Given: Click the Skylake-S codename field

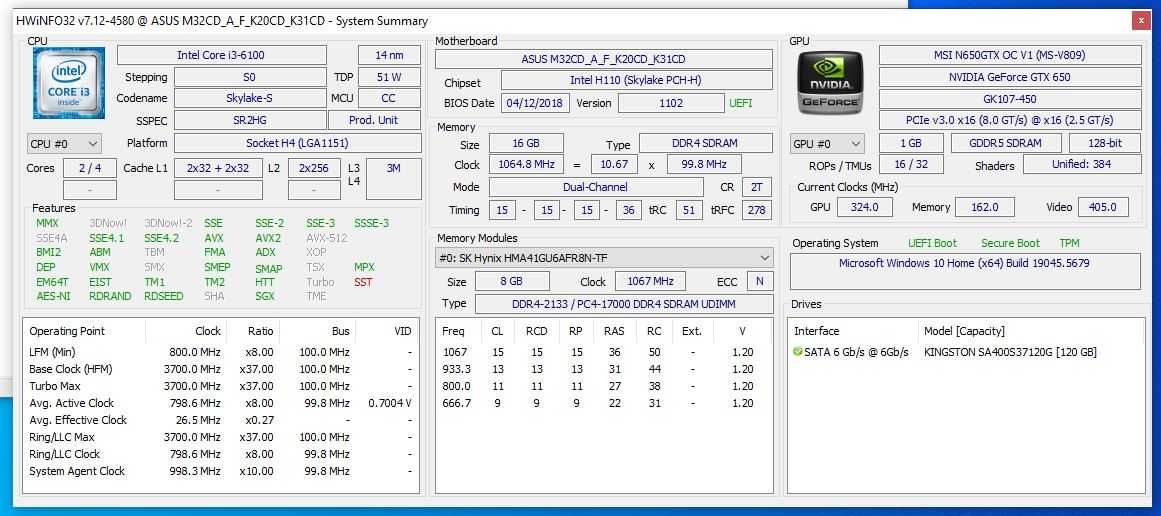Looking at the screenshot, I should point(250,98).
